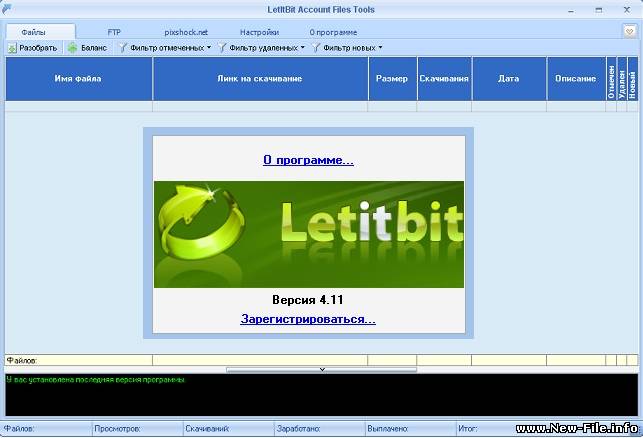Open the pixshock.net tab
The height and width of the screenshot is (438, 643).
(x=186, y=32)
